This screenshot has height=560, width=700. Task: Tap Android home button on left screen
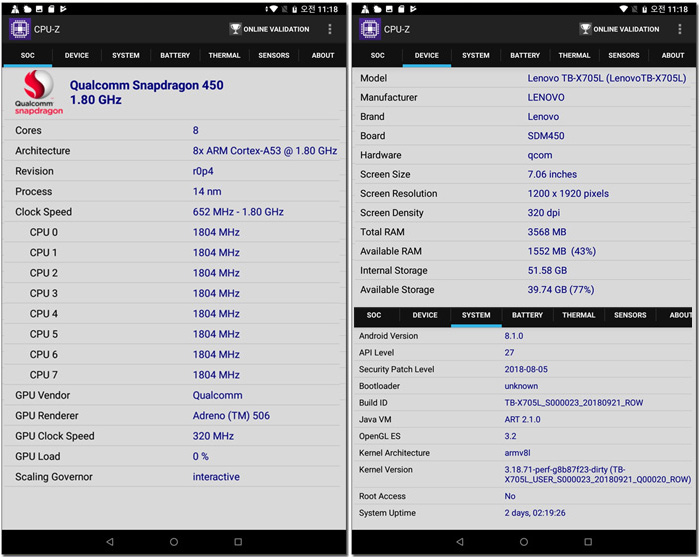point(174,542)
